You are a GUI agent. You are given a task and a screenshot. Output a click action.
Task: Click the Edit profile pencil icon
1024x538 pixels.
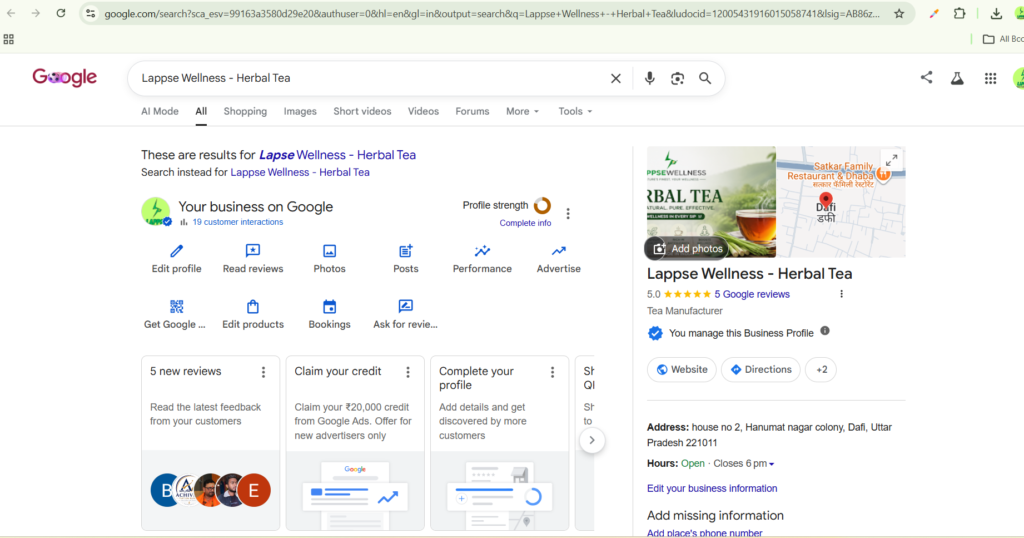pyautogui.click(x=176, y=251)
